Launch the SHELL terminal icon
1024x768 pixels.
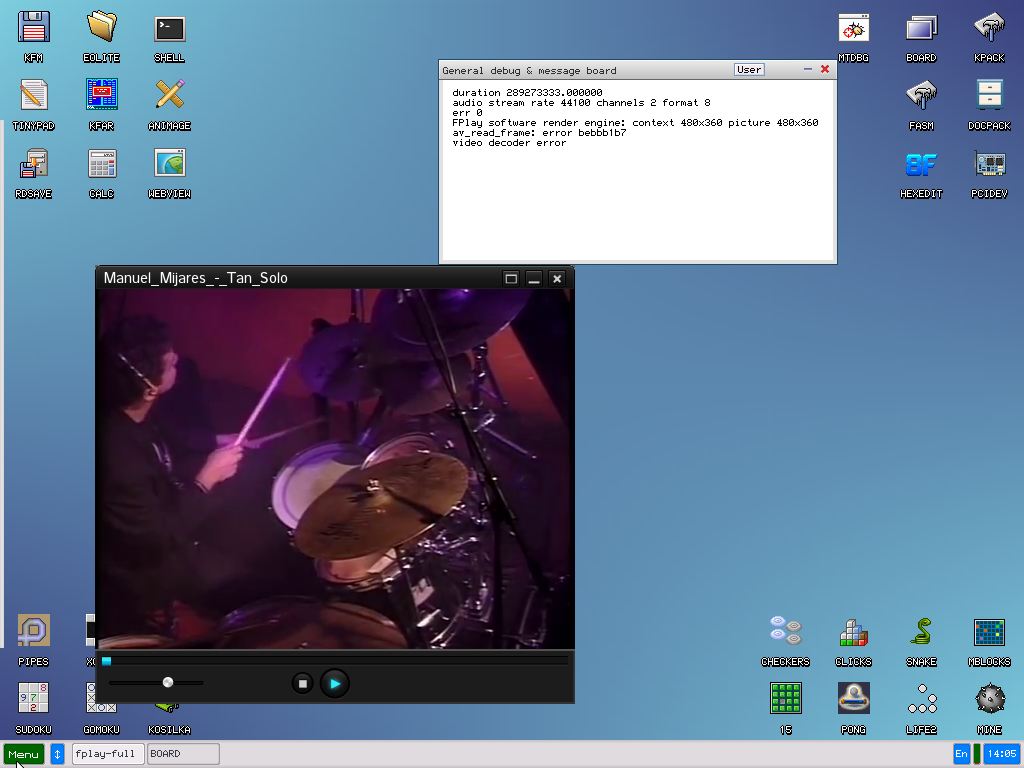click(x=169, y=28)
